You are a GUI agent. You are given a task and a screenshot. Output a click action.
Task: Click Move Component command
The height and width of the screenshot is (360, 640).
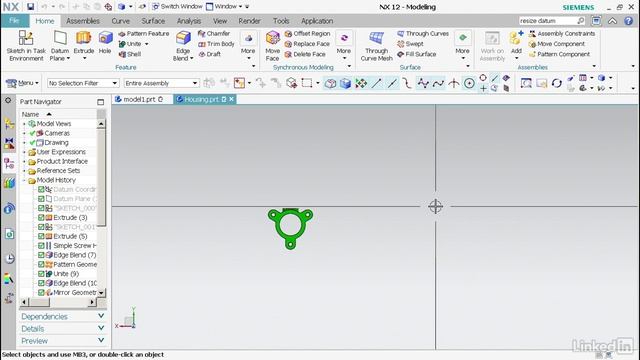pos(557,44)
